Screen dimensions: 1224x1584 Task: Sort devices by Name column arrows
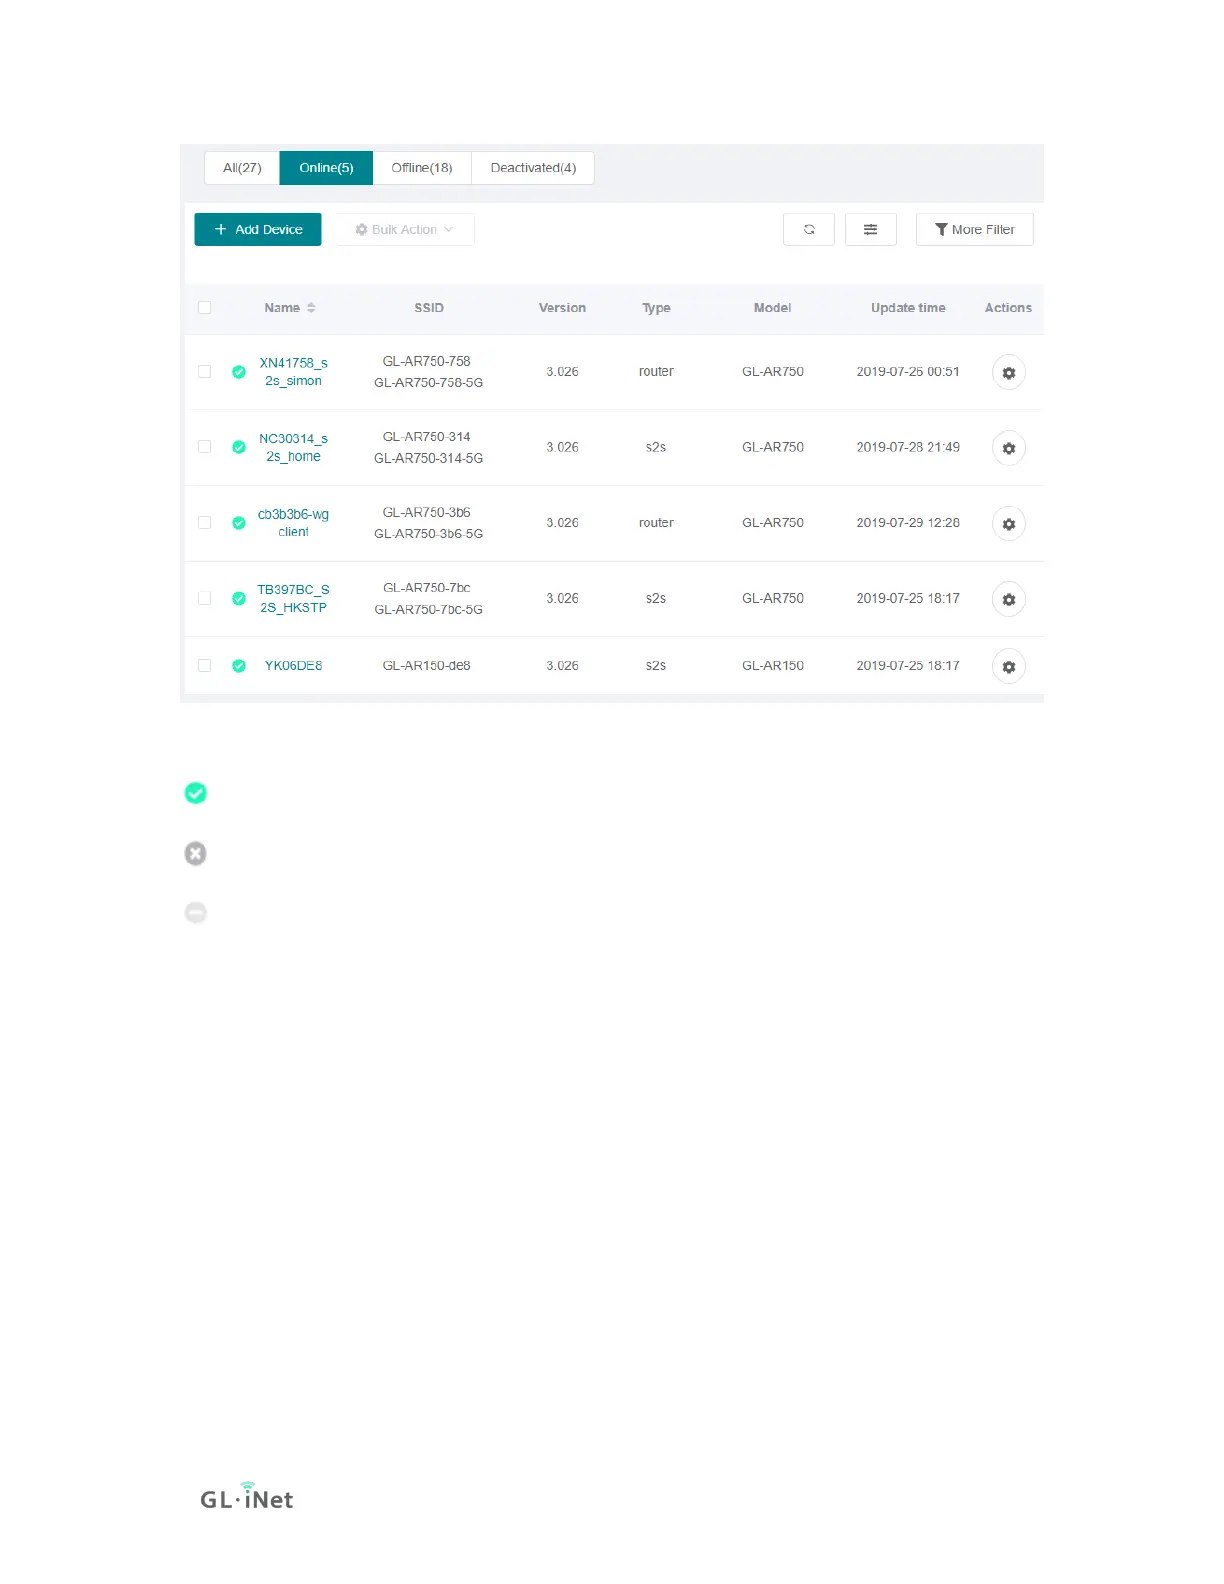click(311, 308)
